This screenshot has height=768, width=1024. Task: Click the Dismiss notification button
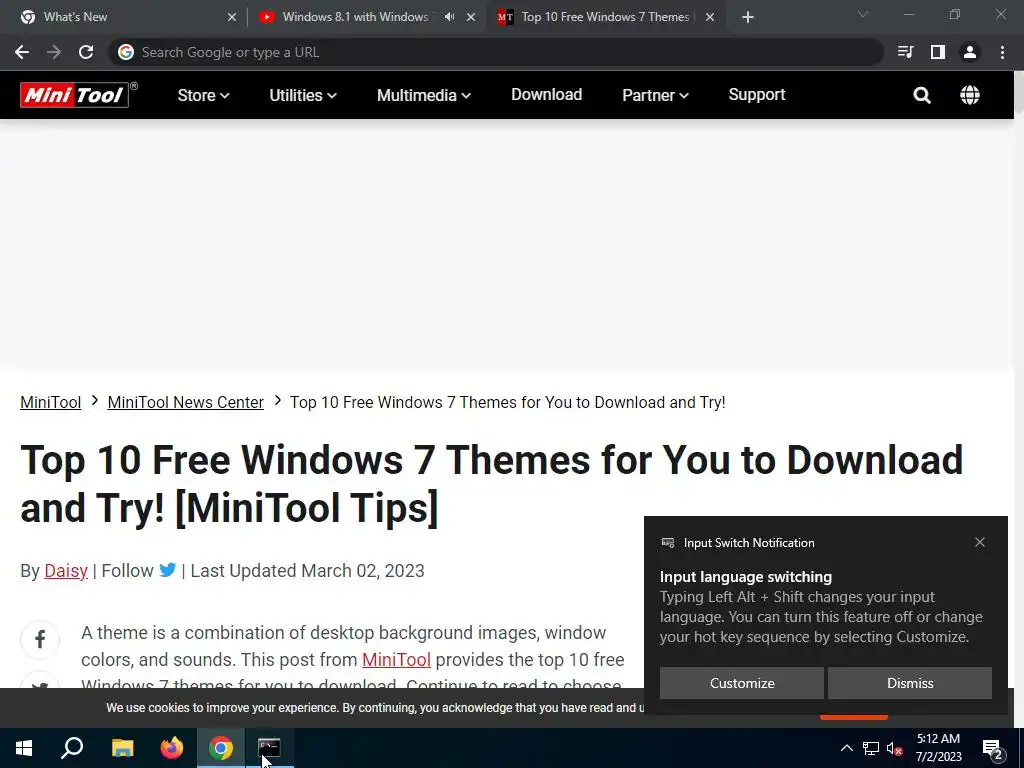(910, 683)
